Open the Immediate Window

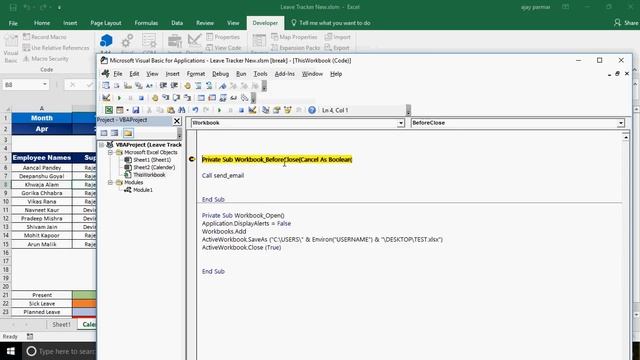click(212, 98)
